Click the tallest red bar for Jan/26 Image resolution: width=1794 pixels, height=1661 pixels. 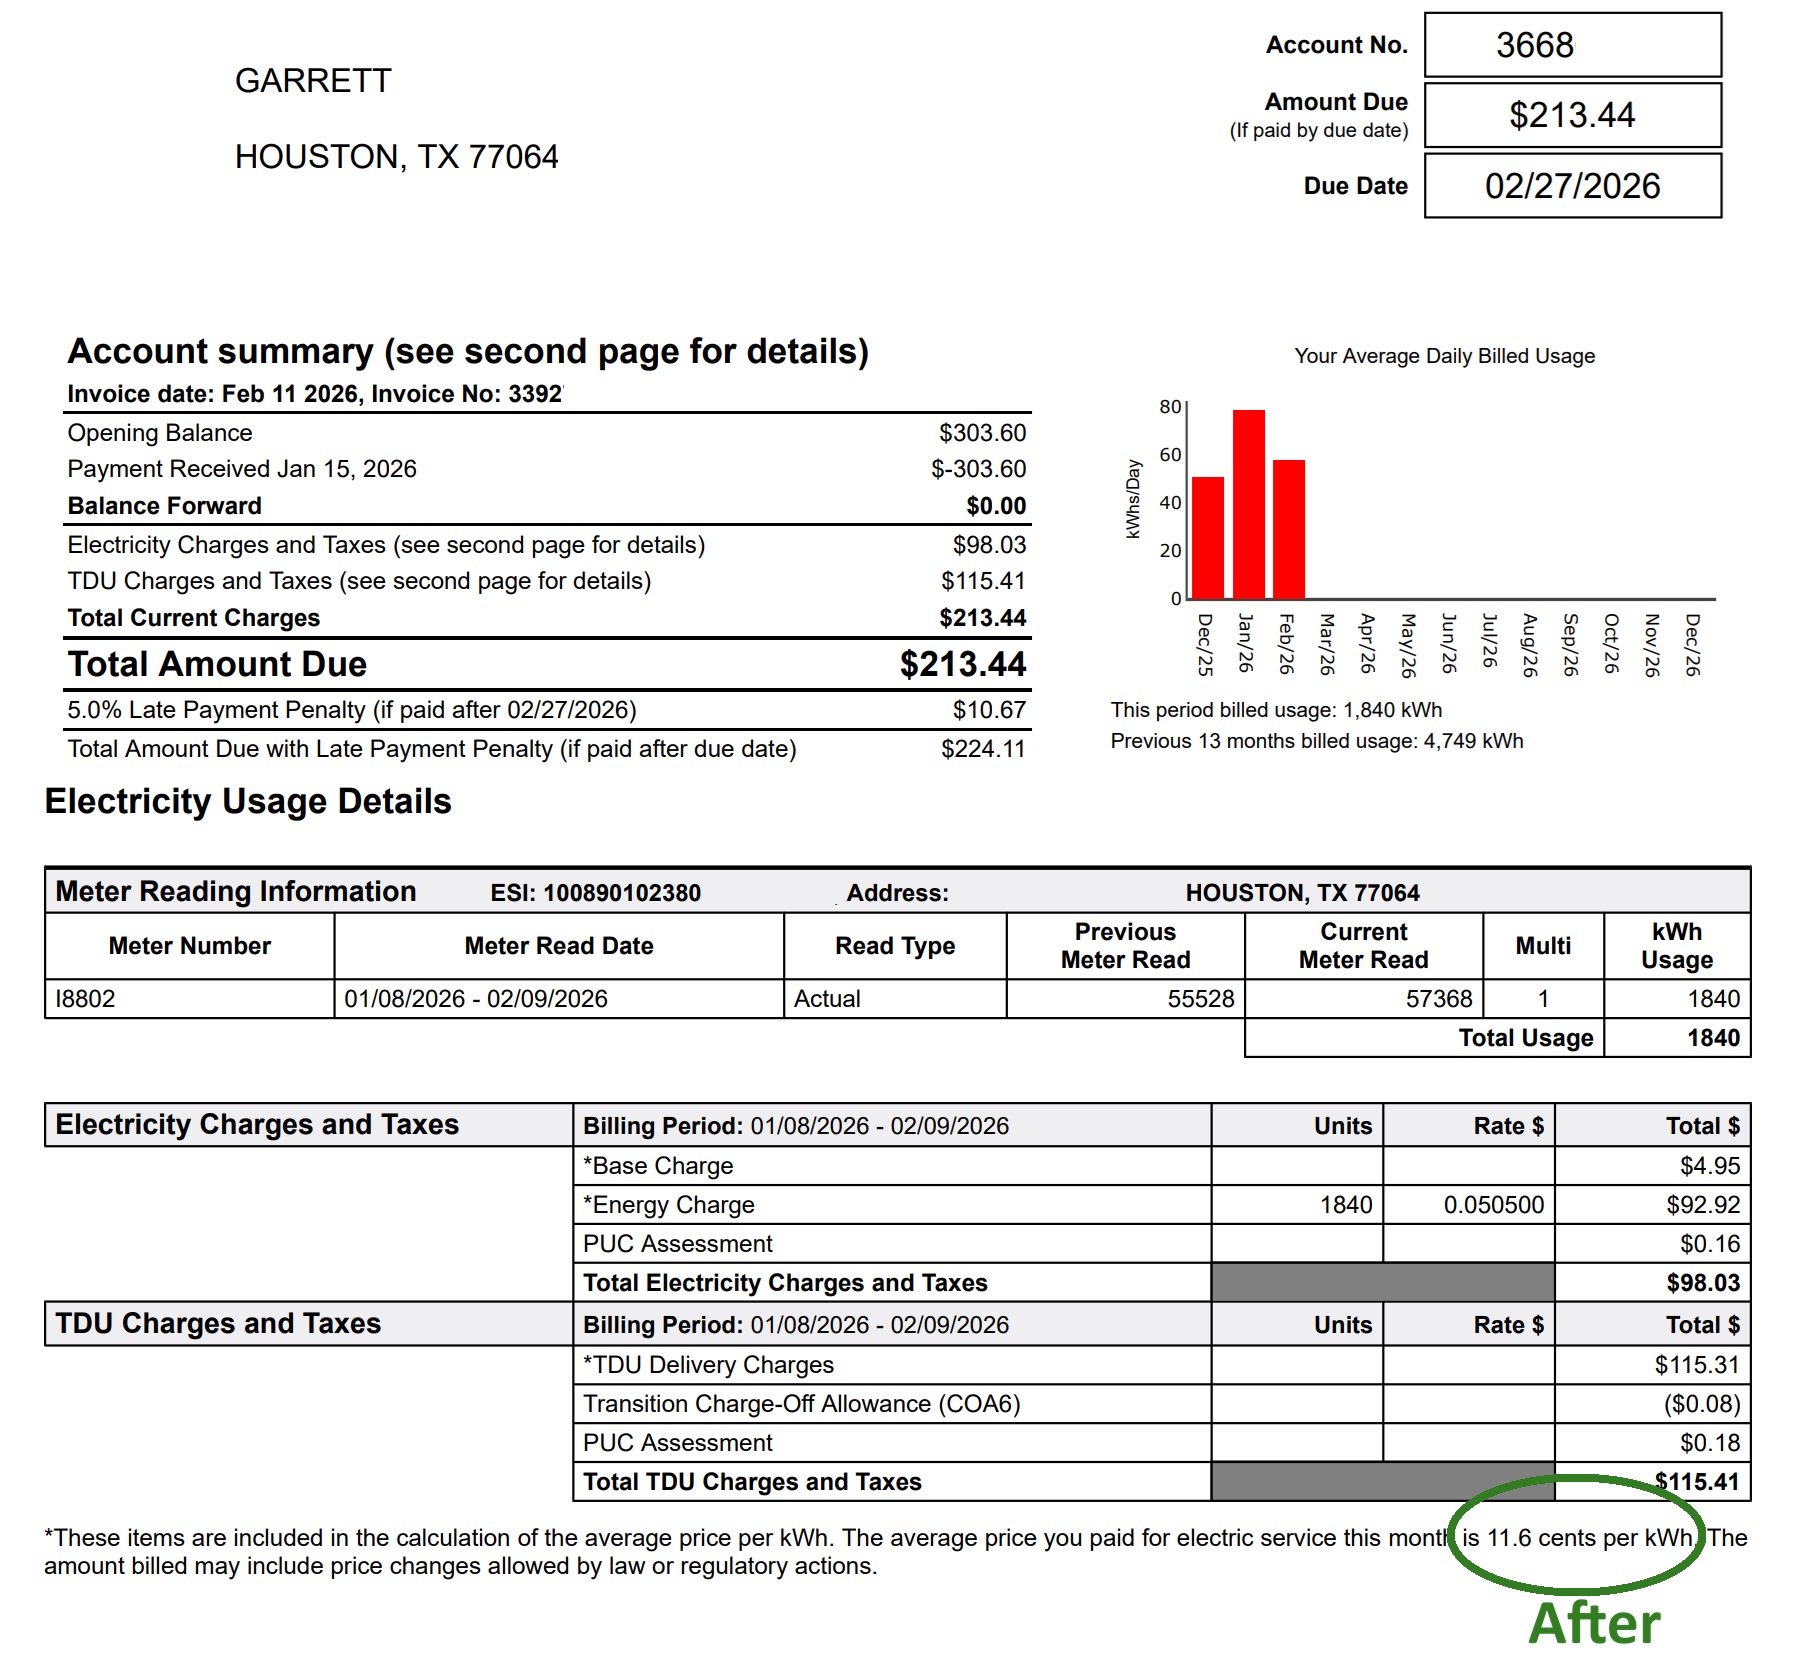(1248, 503)
